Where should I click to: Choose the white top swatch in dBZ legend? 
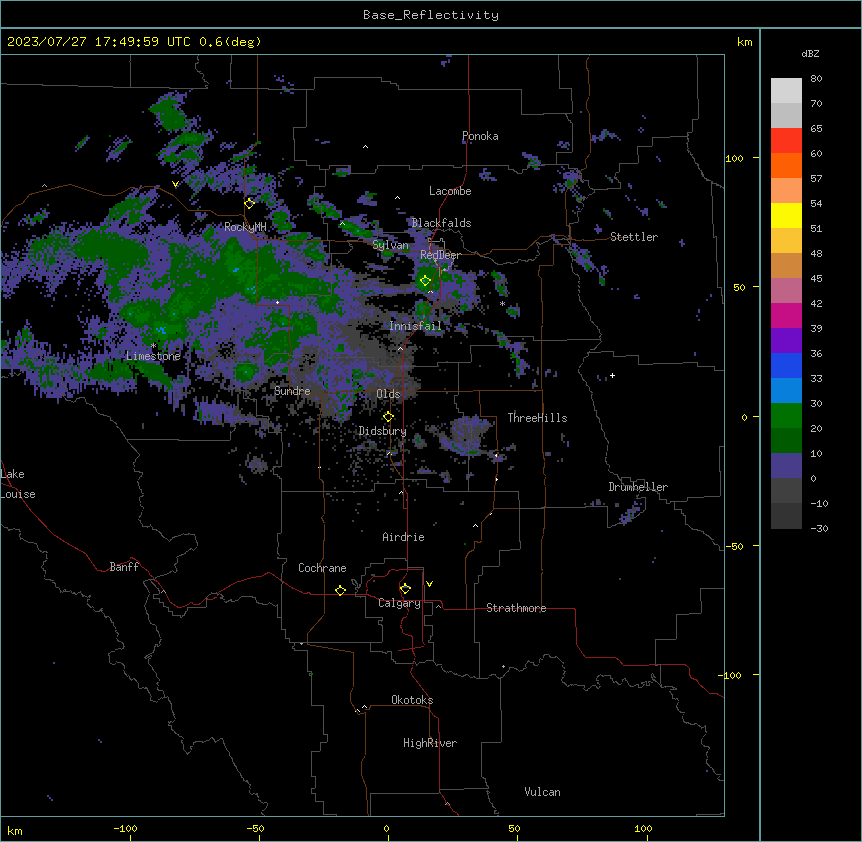[786, 91]
